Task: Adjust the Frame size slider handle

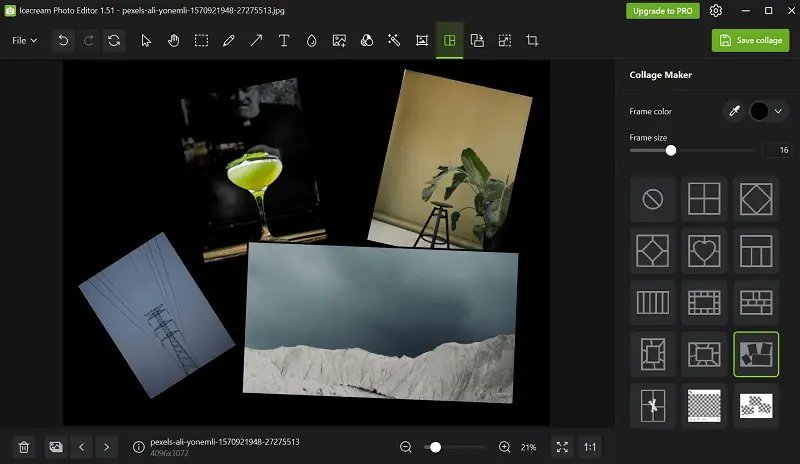Action: [x=671, y=150]
